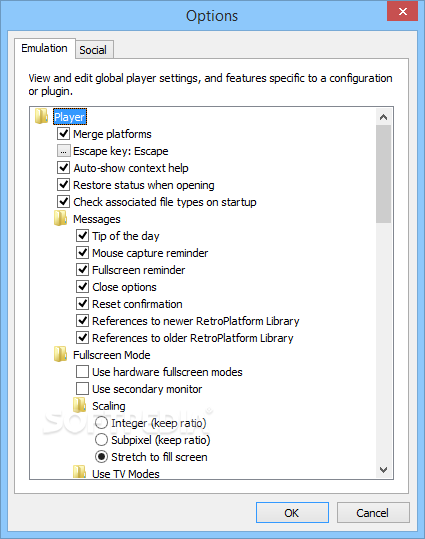Click the Use TV Modes folder icon

(79, 472)
